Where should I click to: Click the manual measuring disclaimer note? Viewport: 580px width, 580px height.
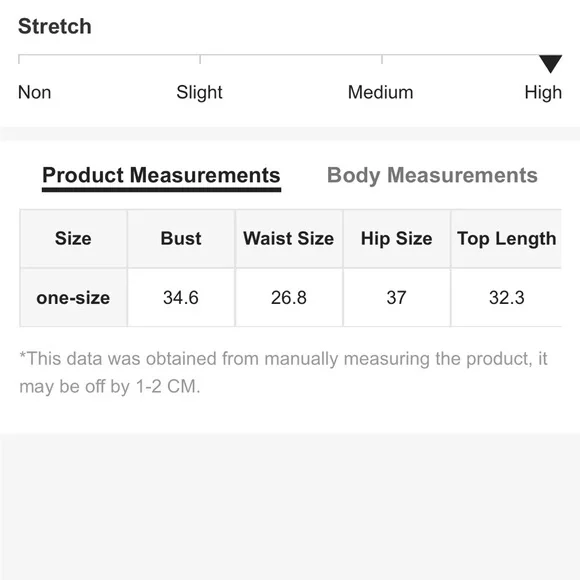[283, 372]
